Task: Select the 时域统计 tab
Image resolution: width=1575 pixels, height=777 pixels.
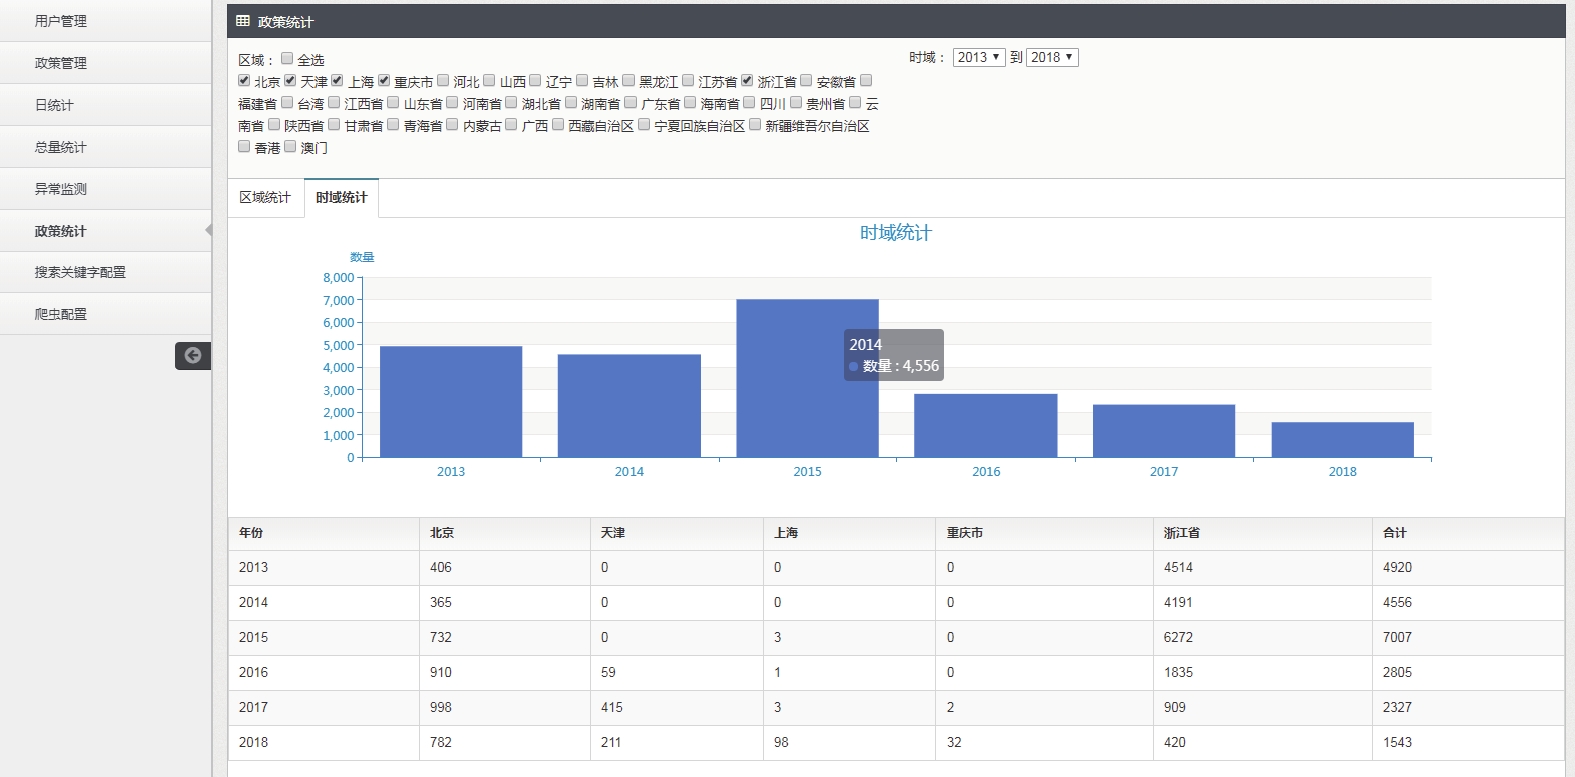Action: pyautogui.click(x=341, y=198)
